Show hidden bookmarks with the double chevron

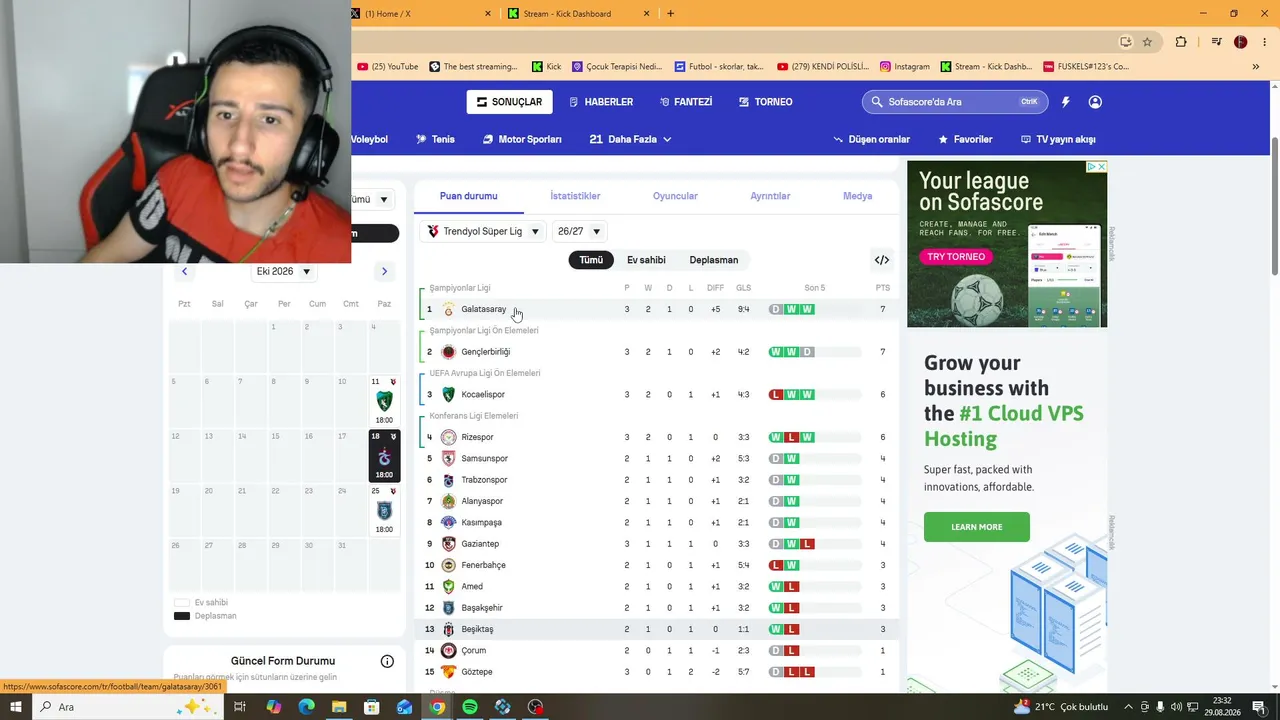coord(1256,67)
